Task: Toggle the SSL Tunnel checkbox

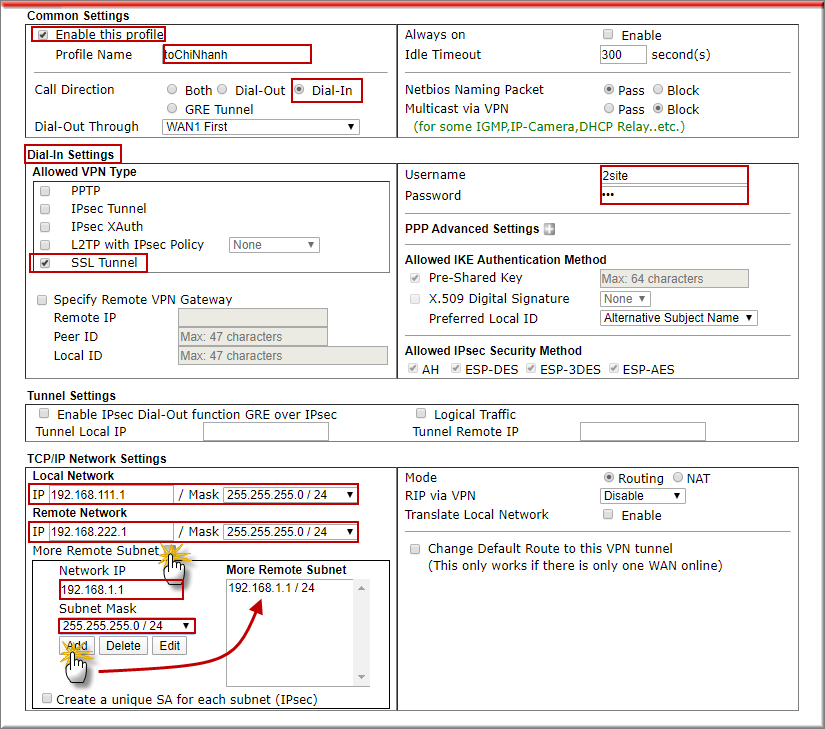Action: click(45, 263)
